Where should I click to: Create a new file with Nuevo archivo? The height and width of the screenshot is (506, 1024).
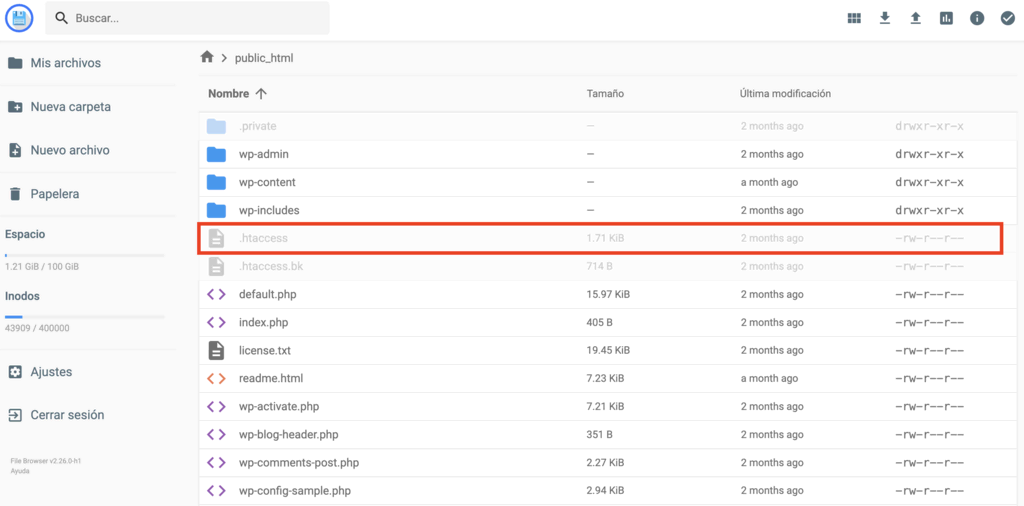tap(69, 150)
